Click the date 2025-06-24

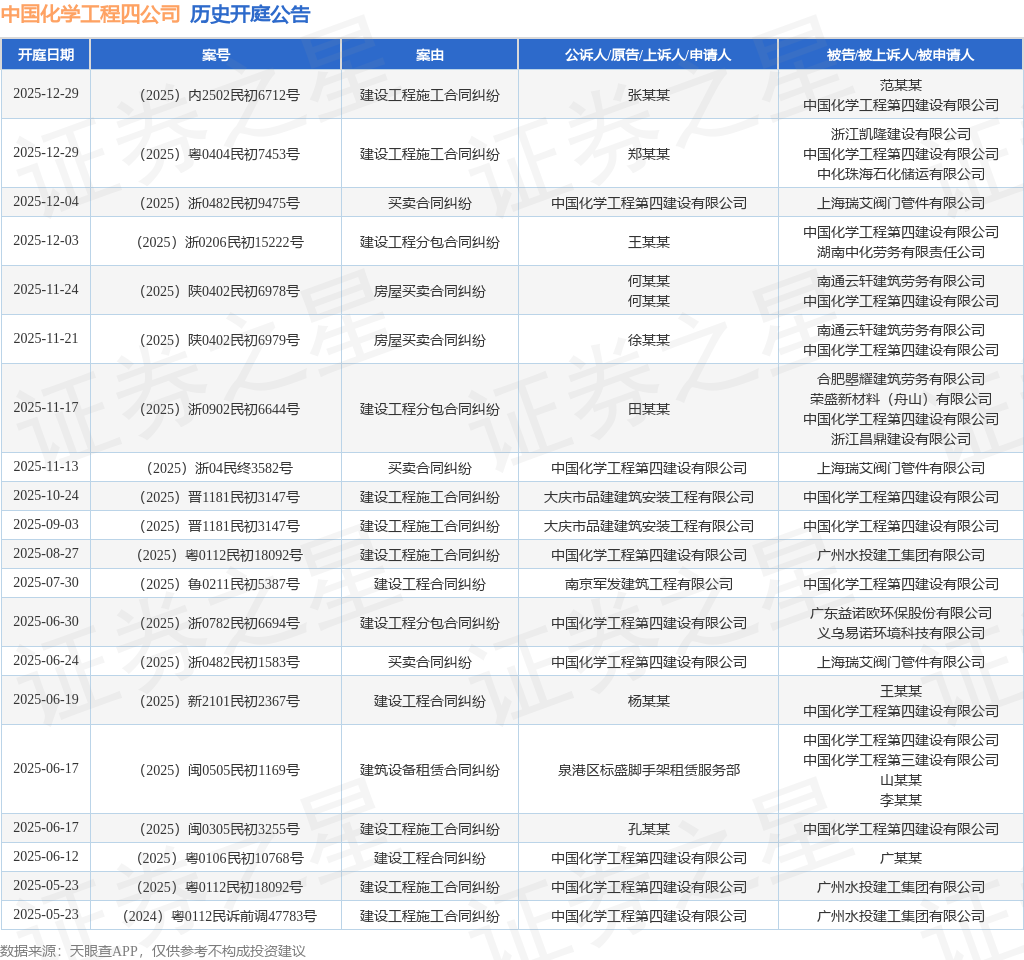click(46, 660)
